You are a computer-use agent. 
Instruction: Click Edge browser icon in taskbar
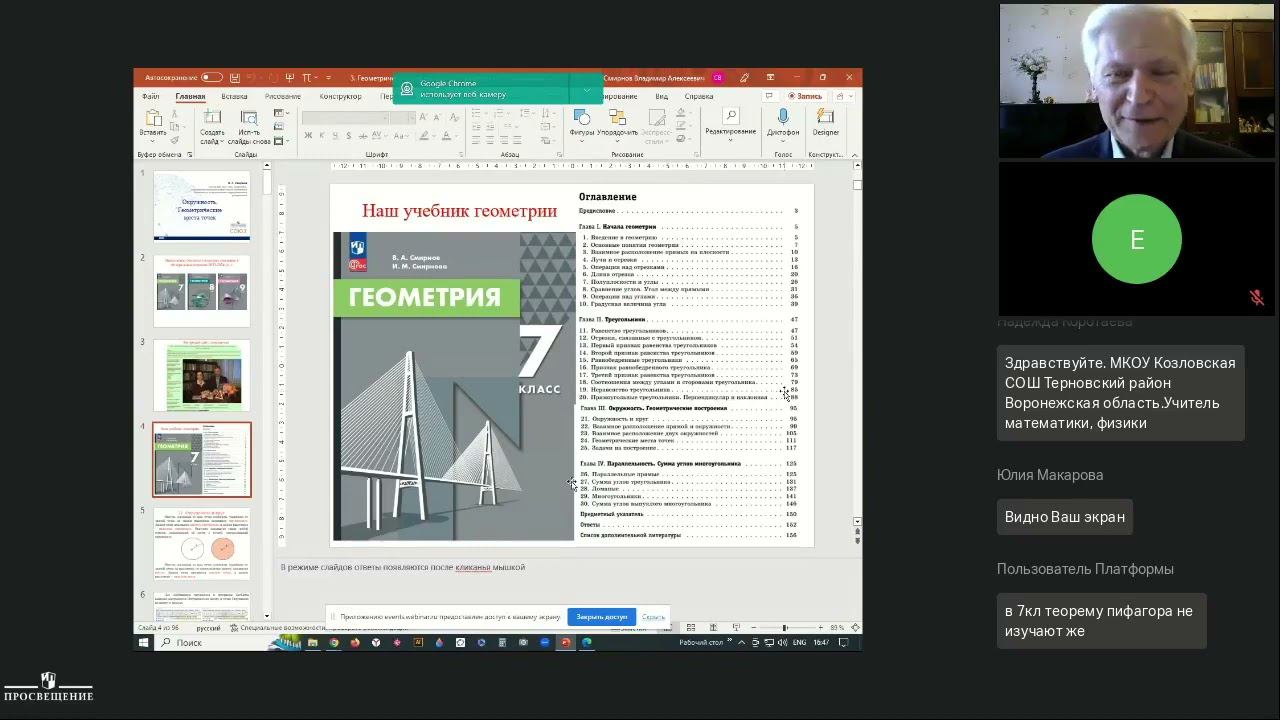[586, 642]
